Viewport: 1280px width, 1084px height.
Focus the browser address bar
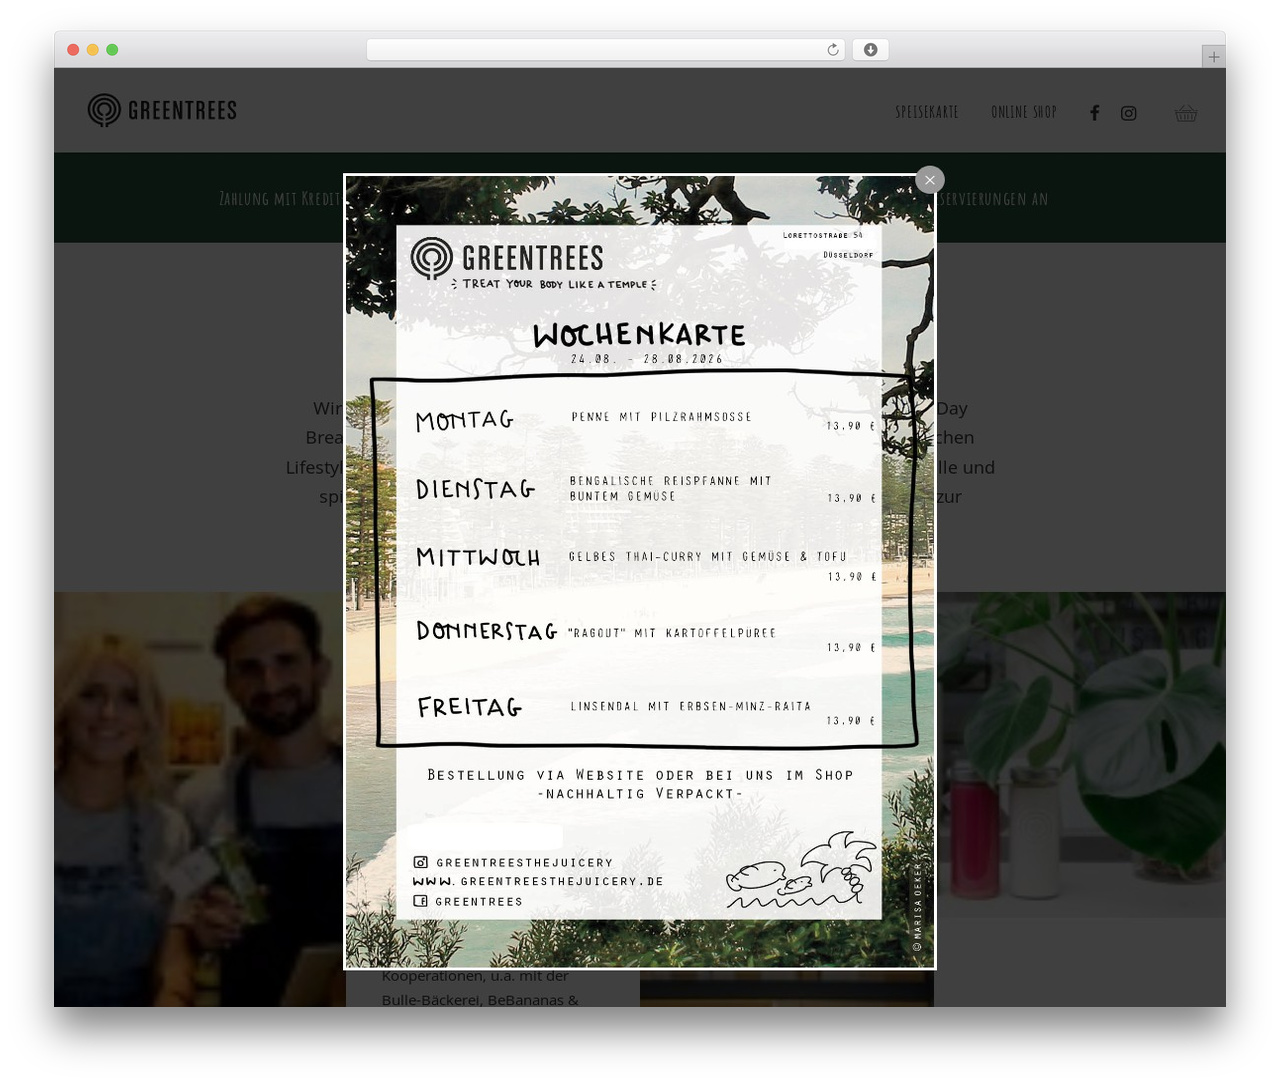pyautogui.click(x=605, y=50)
